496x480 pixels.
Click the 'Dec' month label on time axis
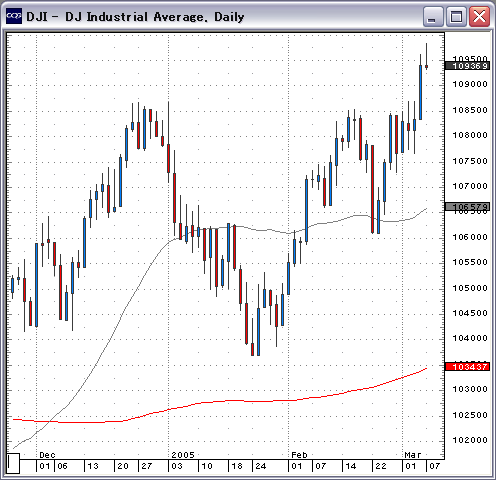47,455
